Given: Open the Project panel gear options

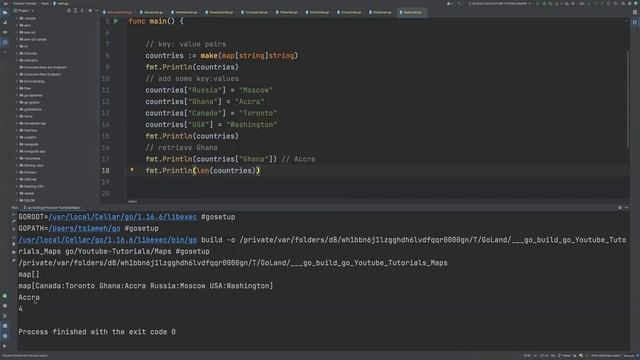Looking at the screenshot, I should (90, 11).
